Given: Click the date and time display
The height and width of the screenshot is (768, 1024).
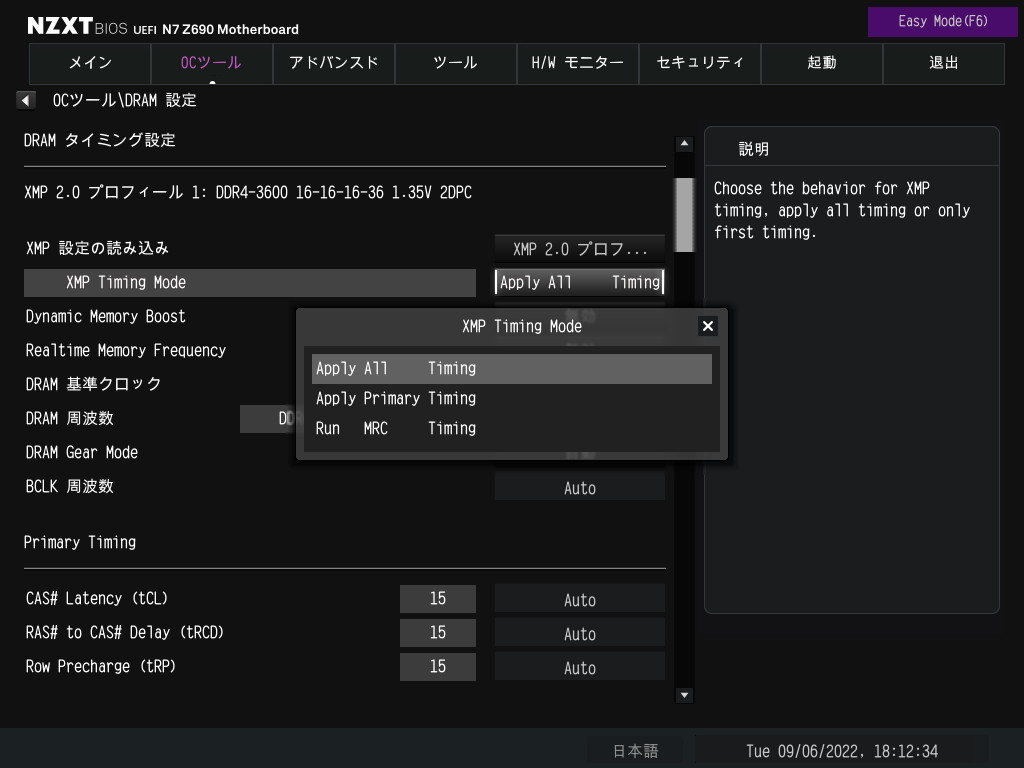Looking at the screenshot, I should point(842,751).
